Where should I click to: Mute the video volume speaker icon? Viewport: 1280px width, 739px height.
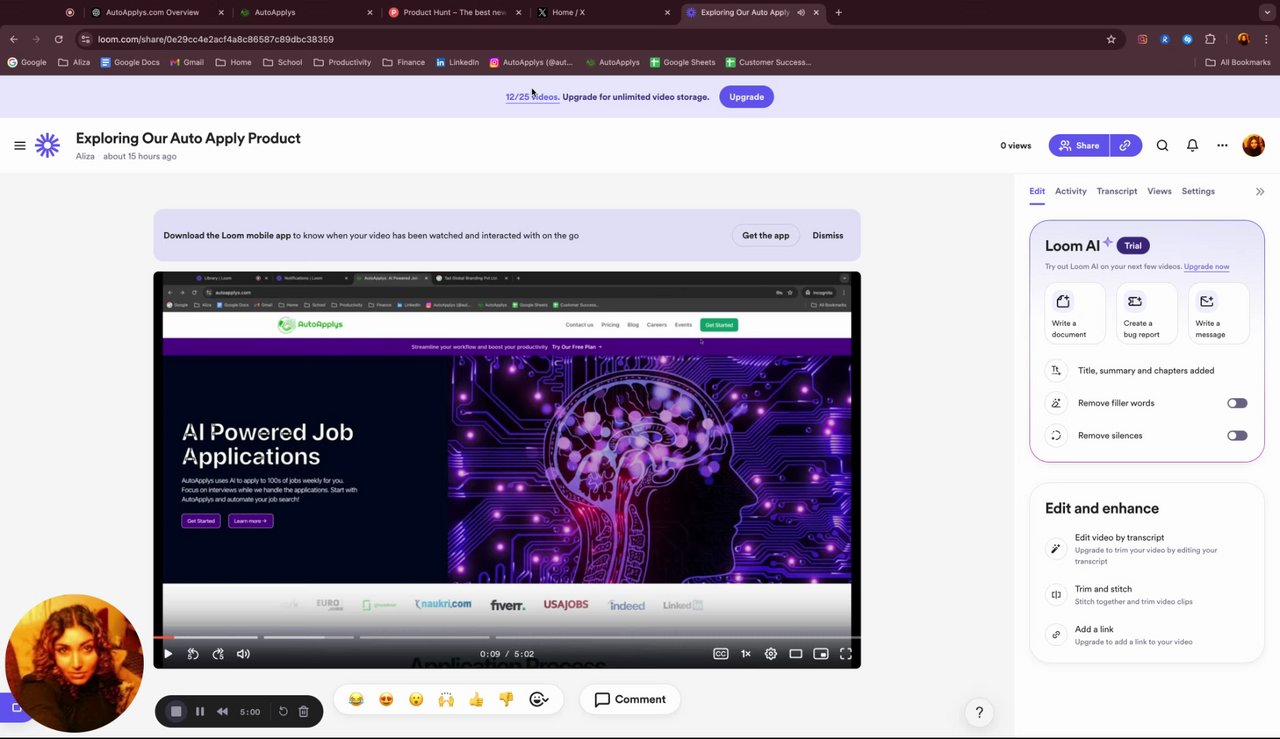[243, 654]
